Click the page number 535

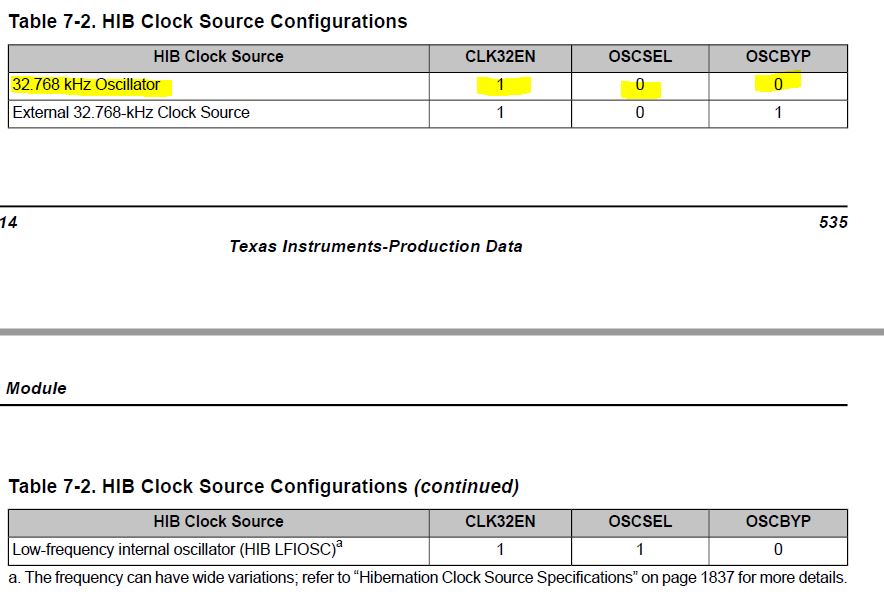coord(832,222)
